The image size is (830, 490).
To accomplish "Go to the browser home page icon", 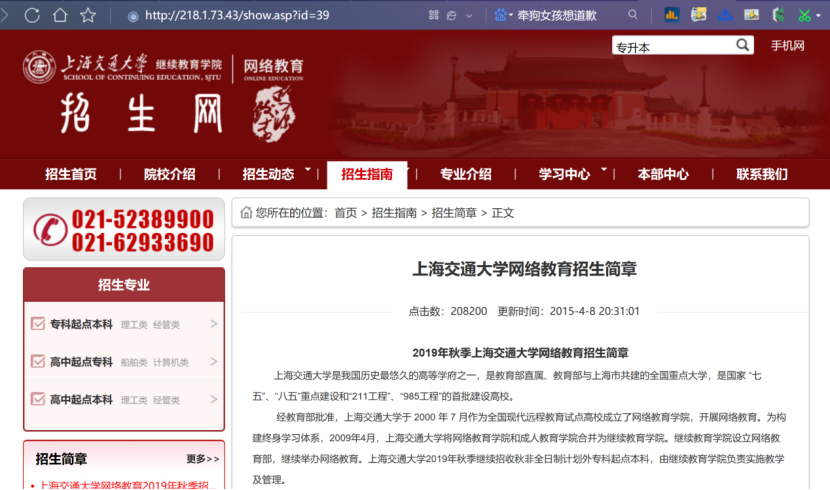I will [x=60, y=15].
